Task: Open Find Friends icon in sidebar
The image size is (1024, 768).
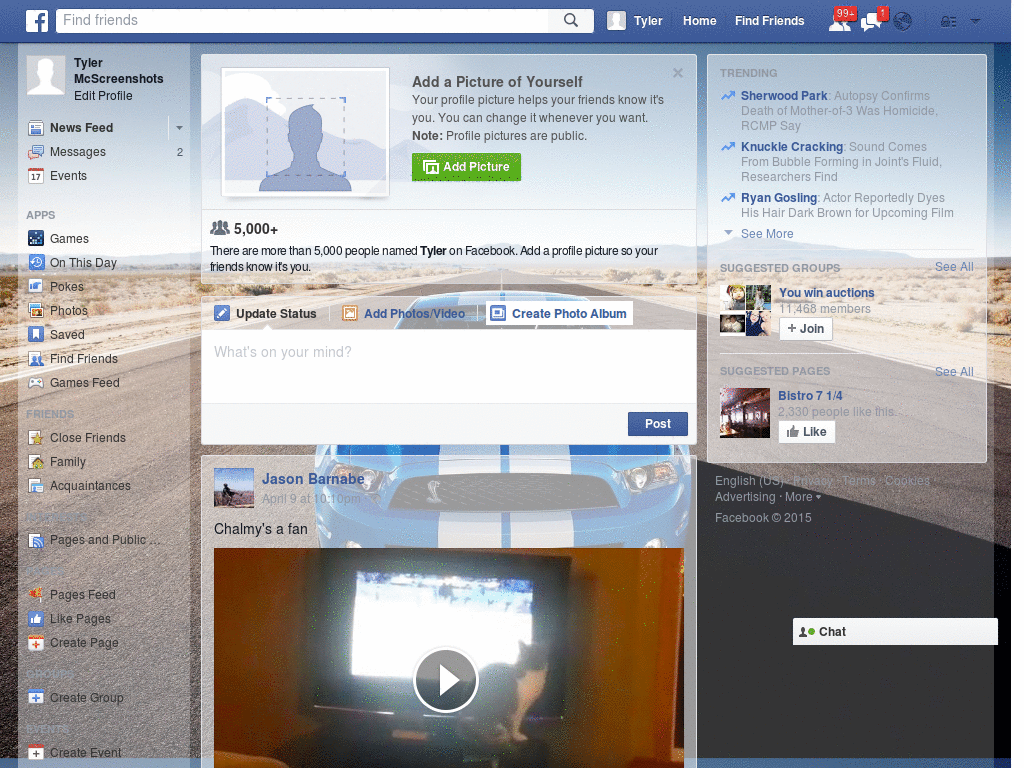Action: coord(36,359)
